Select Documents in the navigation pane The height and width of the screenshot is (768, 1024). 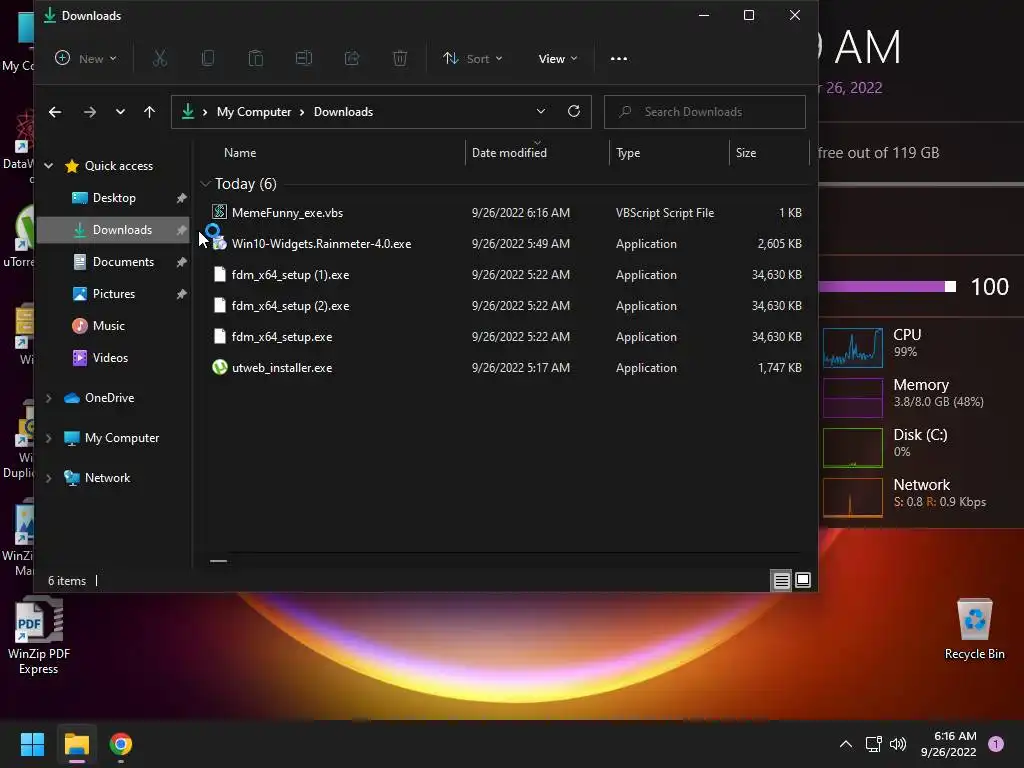[x=114, y=262]
